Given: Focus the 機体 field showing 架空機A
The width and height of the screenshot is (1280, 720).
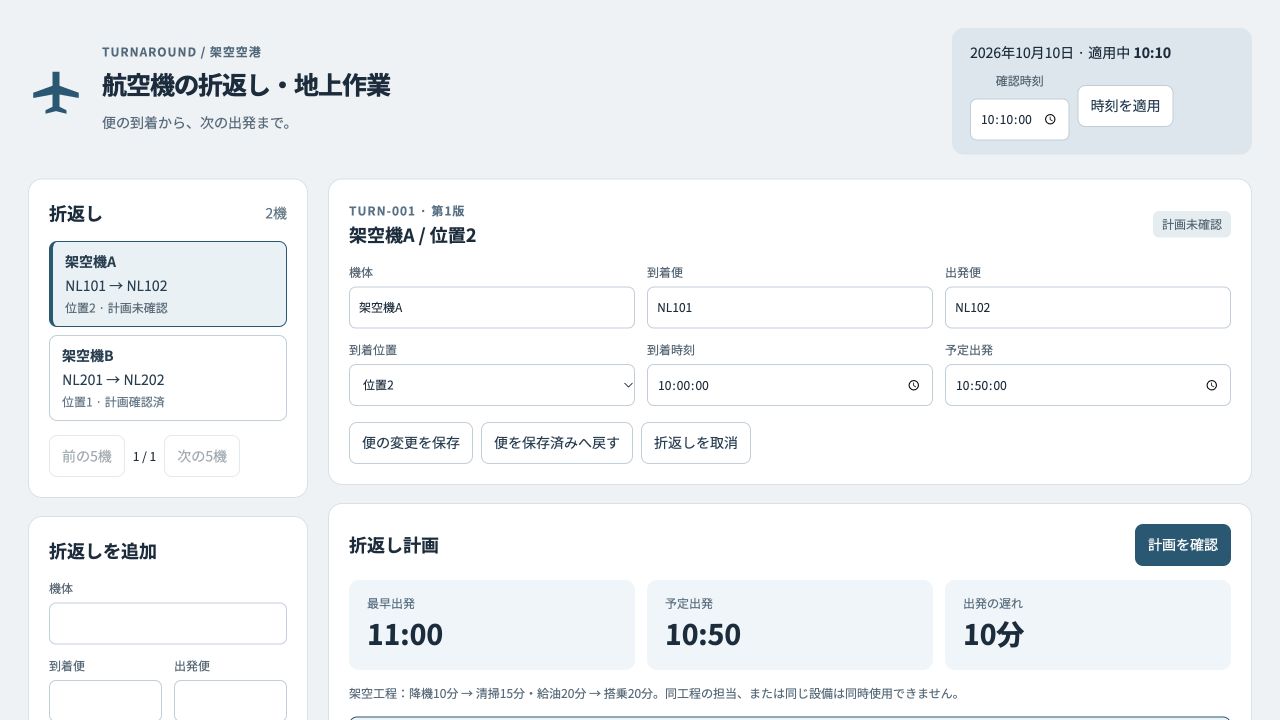Looking at the screenshot, I should tap(492, 308).
